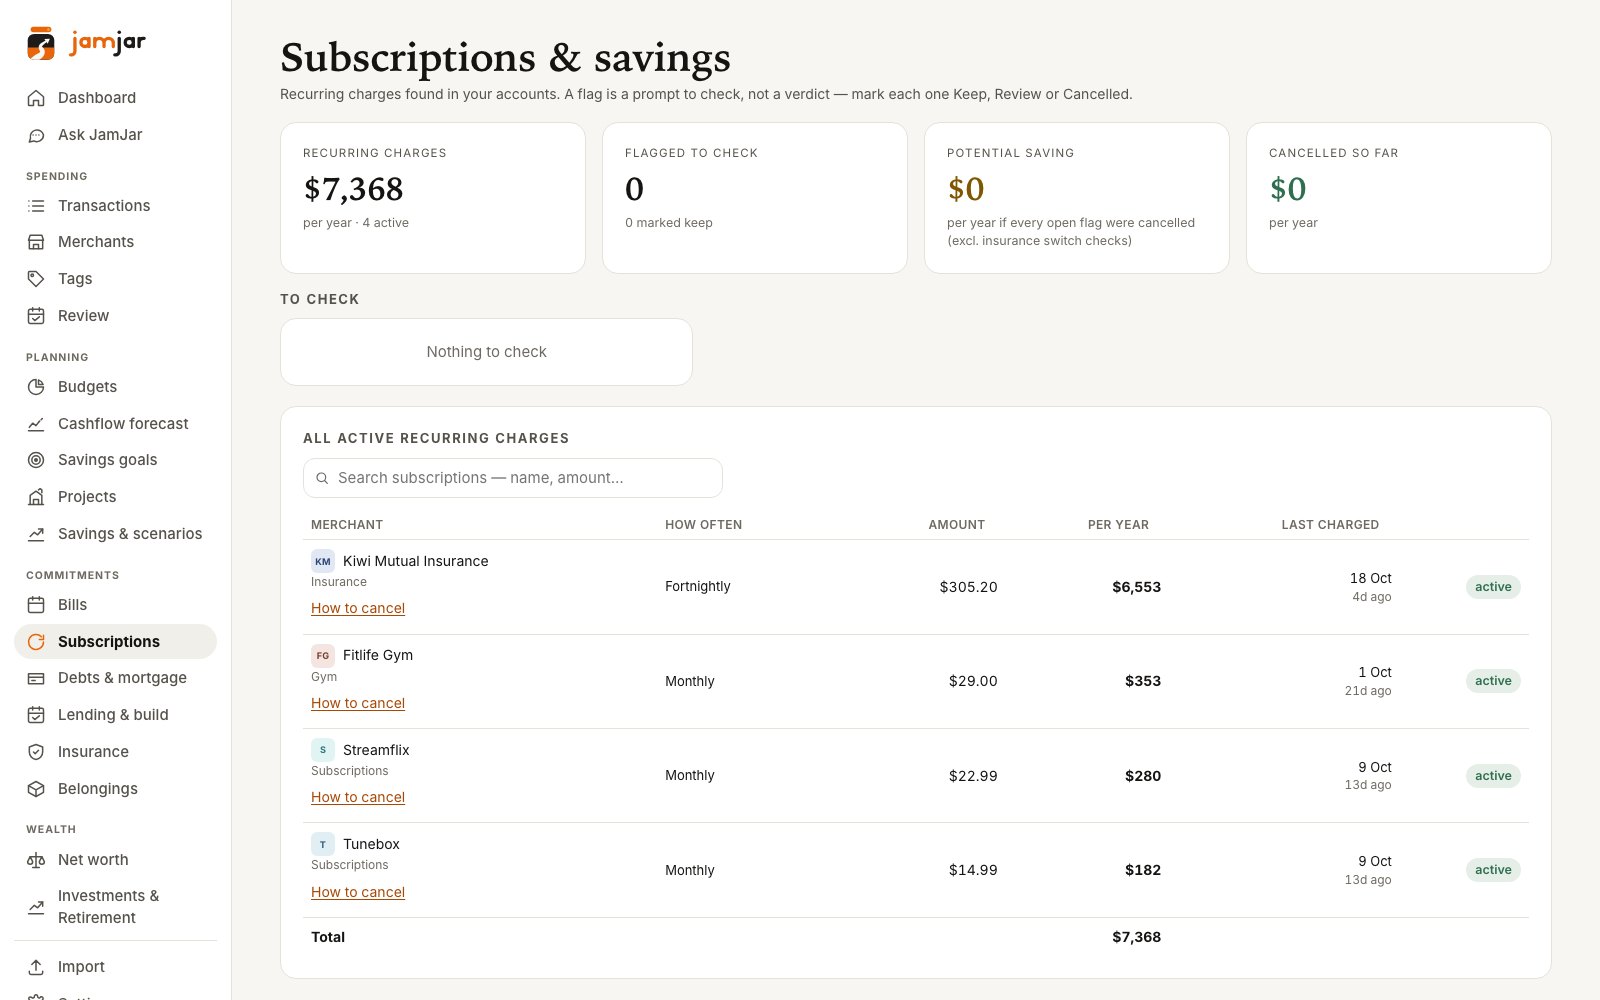
Task: Click the Import upload icon
Action: (x=36, y=967)
